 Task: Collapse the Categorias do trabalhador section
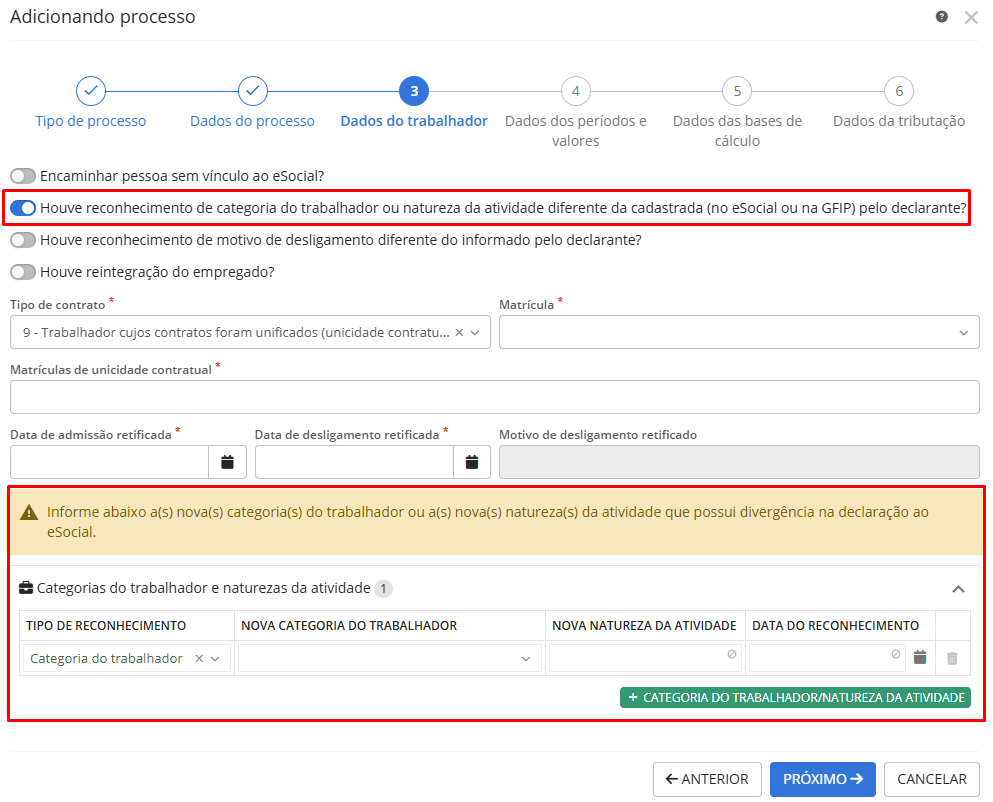point(958,589)
